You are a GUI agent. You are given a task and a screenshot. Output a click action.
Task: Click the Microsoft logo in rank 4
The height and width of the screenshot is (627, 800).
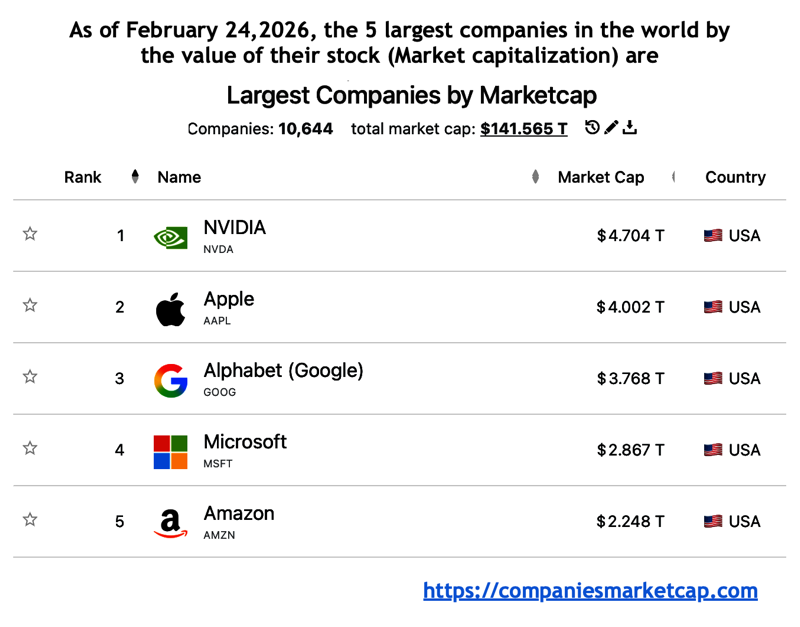click(x=170, y=450)
